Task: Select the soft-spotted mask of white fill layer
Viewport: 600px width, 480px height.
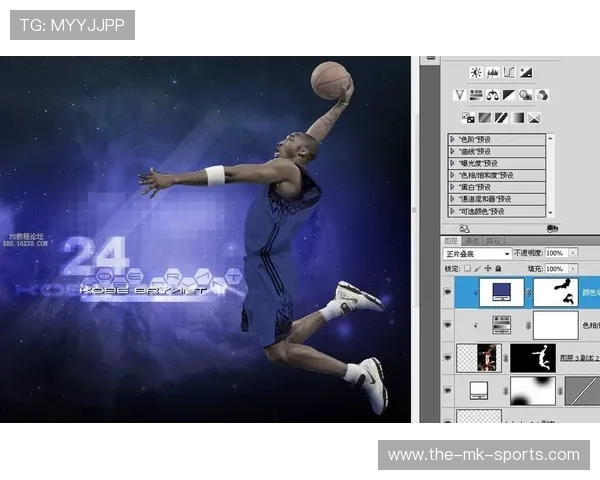Action: (x=533, y=391)
